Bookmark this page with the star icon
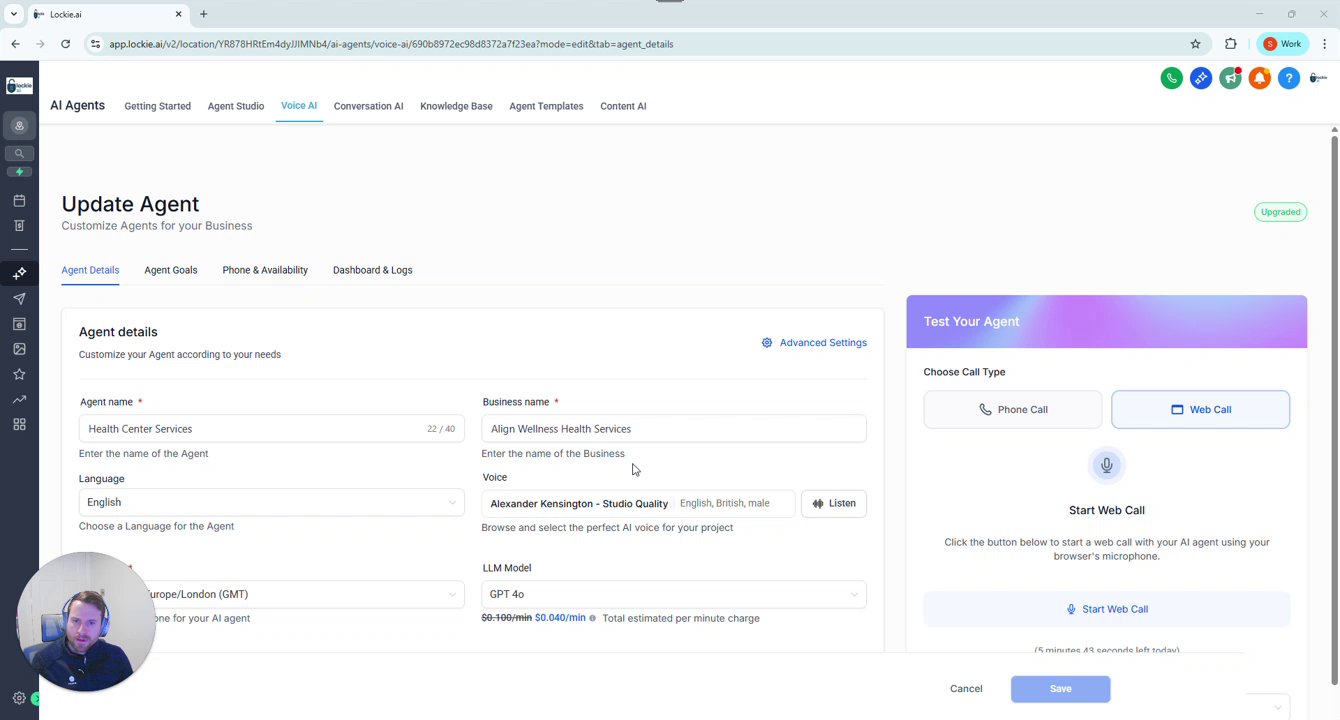Screen dimensions: 1340x720 [1195, 44]
